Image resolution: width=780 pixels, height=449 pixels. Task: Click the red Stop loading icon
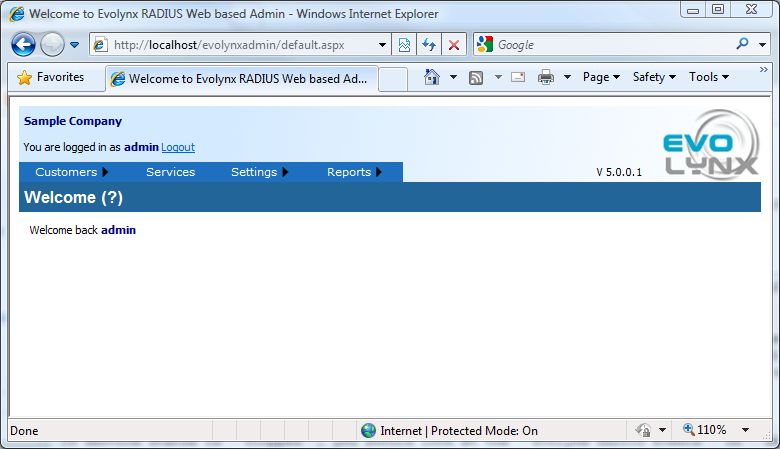453,45
